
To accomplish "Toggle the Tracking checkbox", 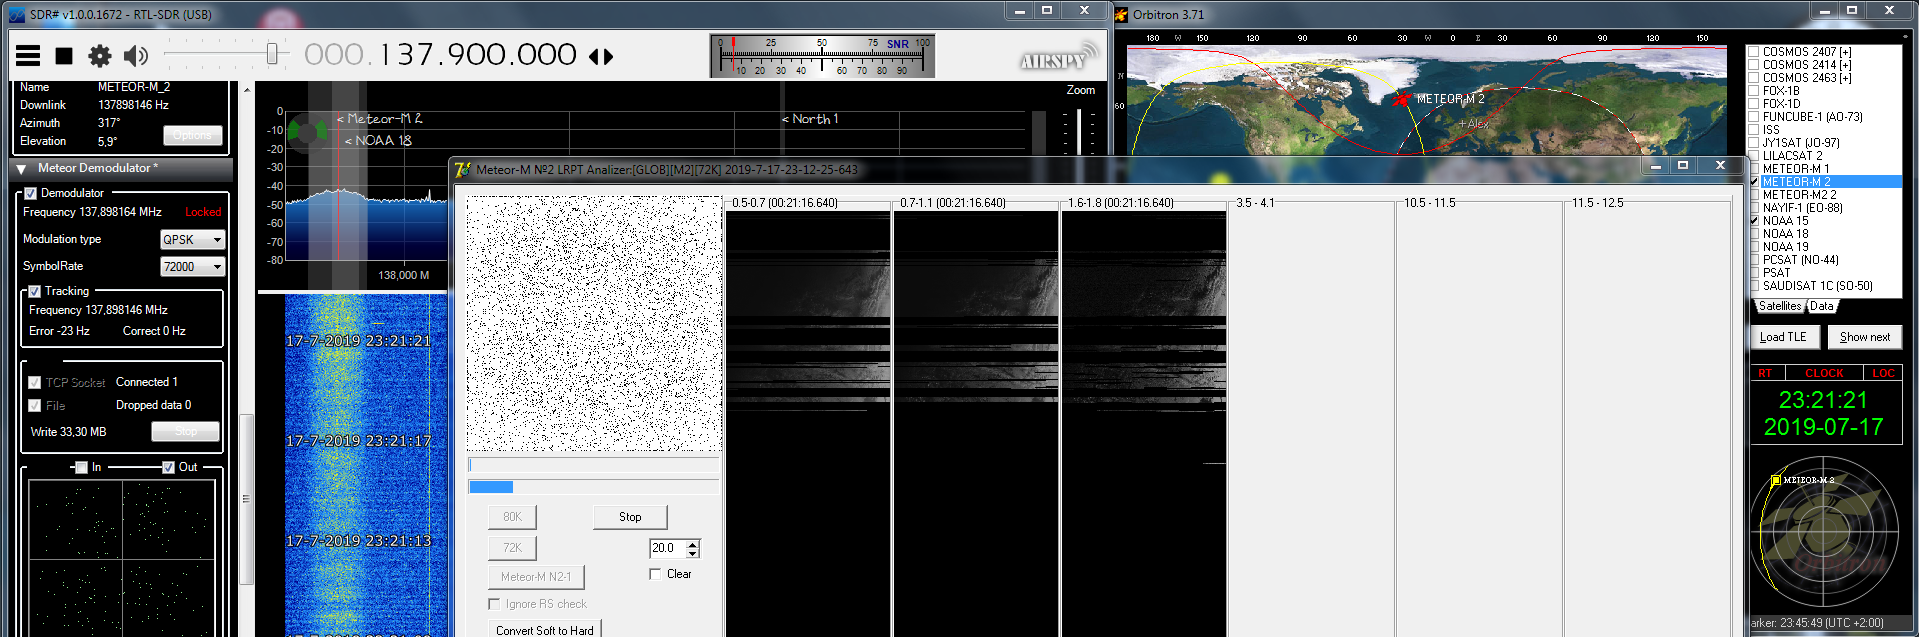I will (35, 291).
